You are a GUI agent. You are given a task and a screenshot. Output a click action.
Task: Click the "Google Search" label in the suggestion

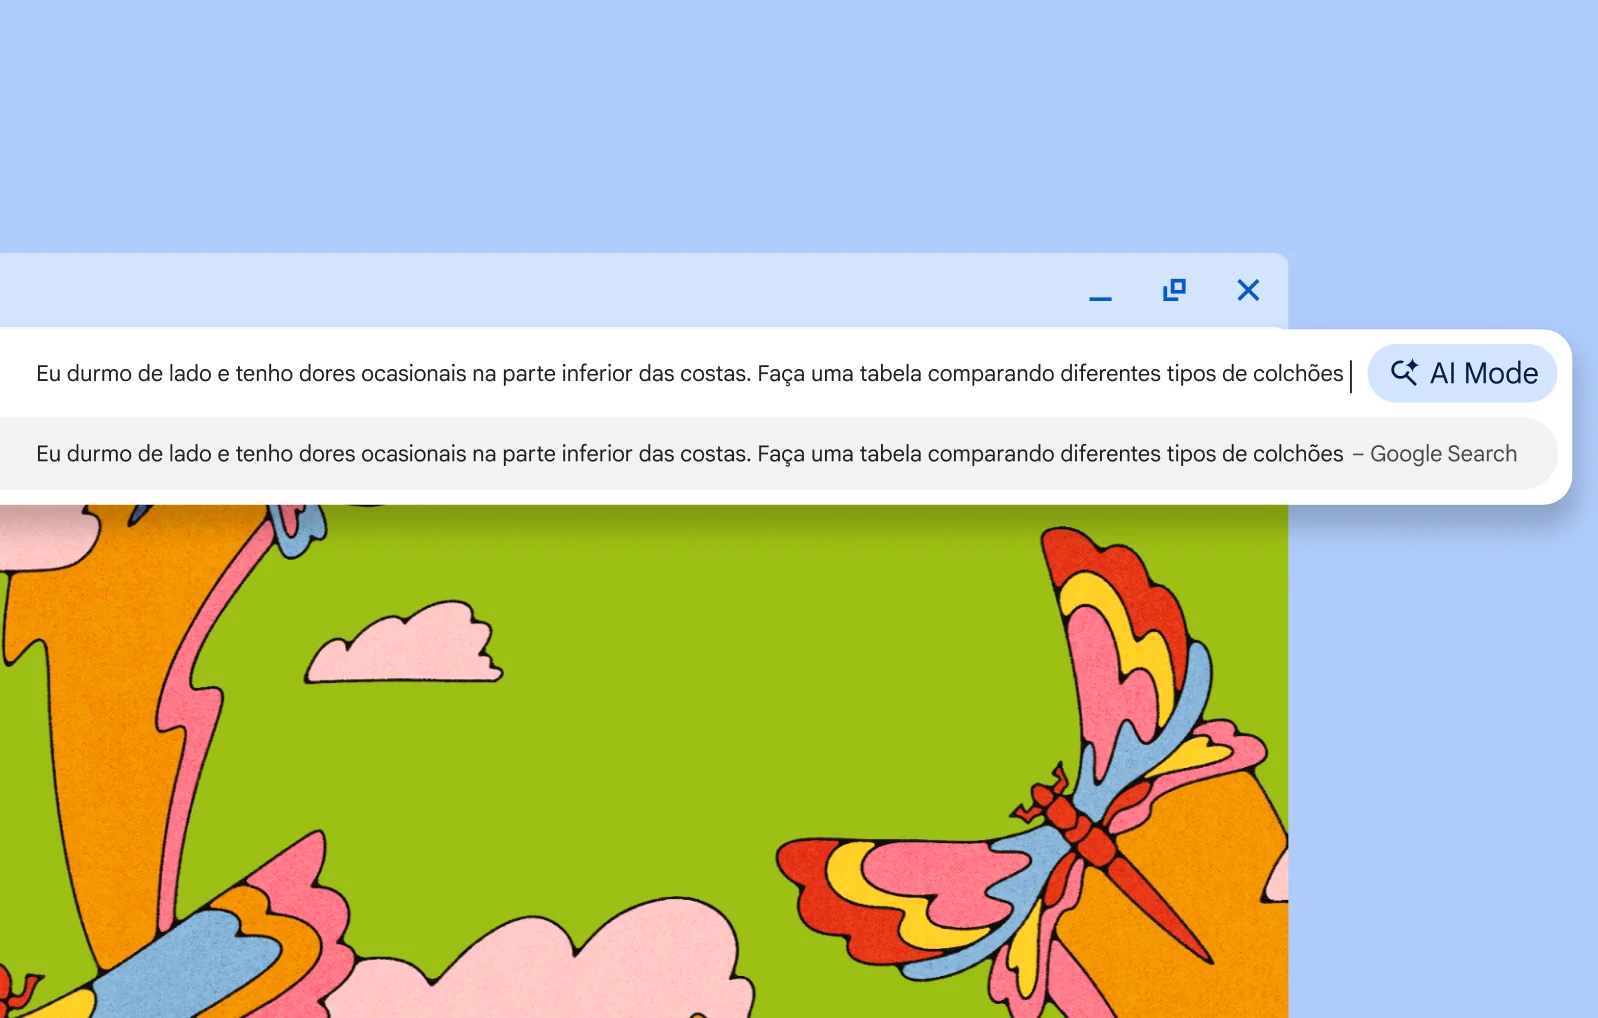click(x=1443, y=454)
